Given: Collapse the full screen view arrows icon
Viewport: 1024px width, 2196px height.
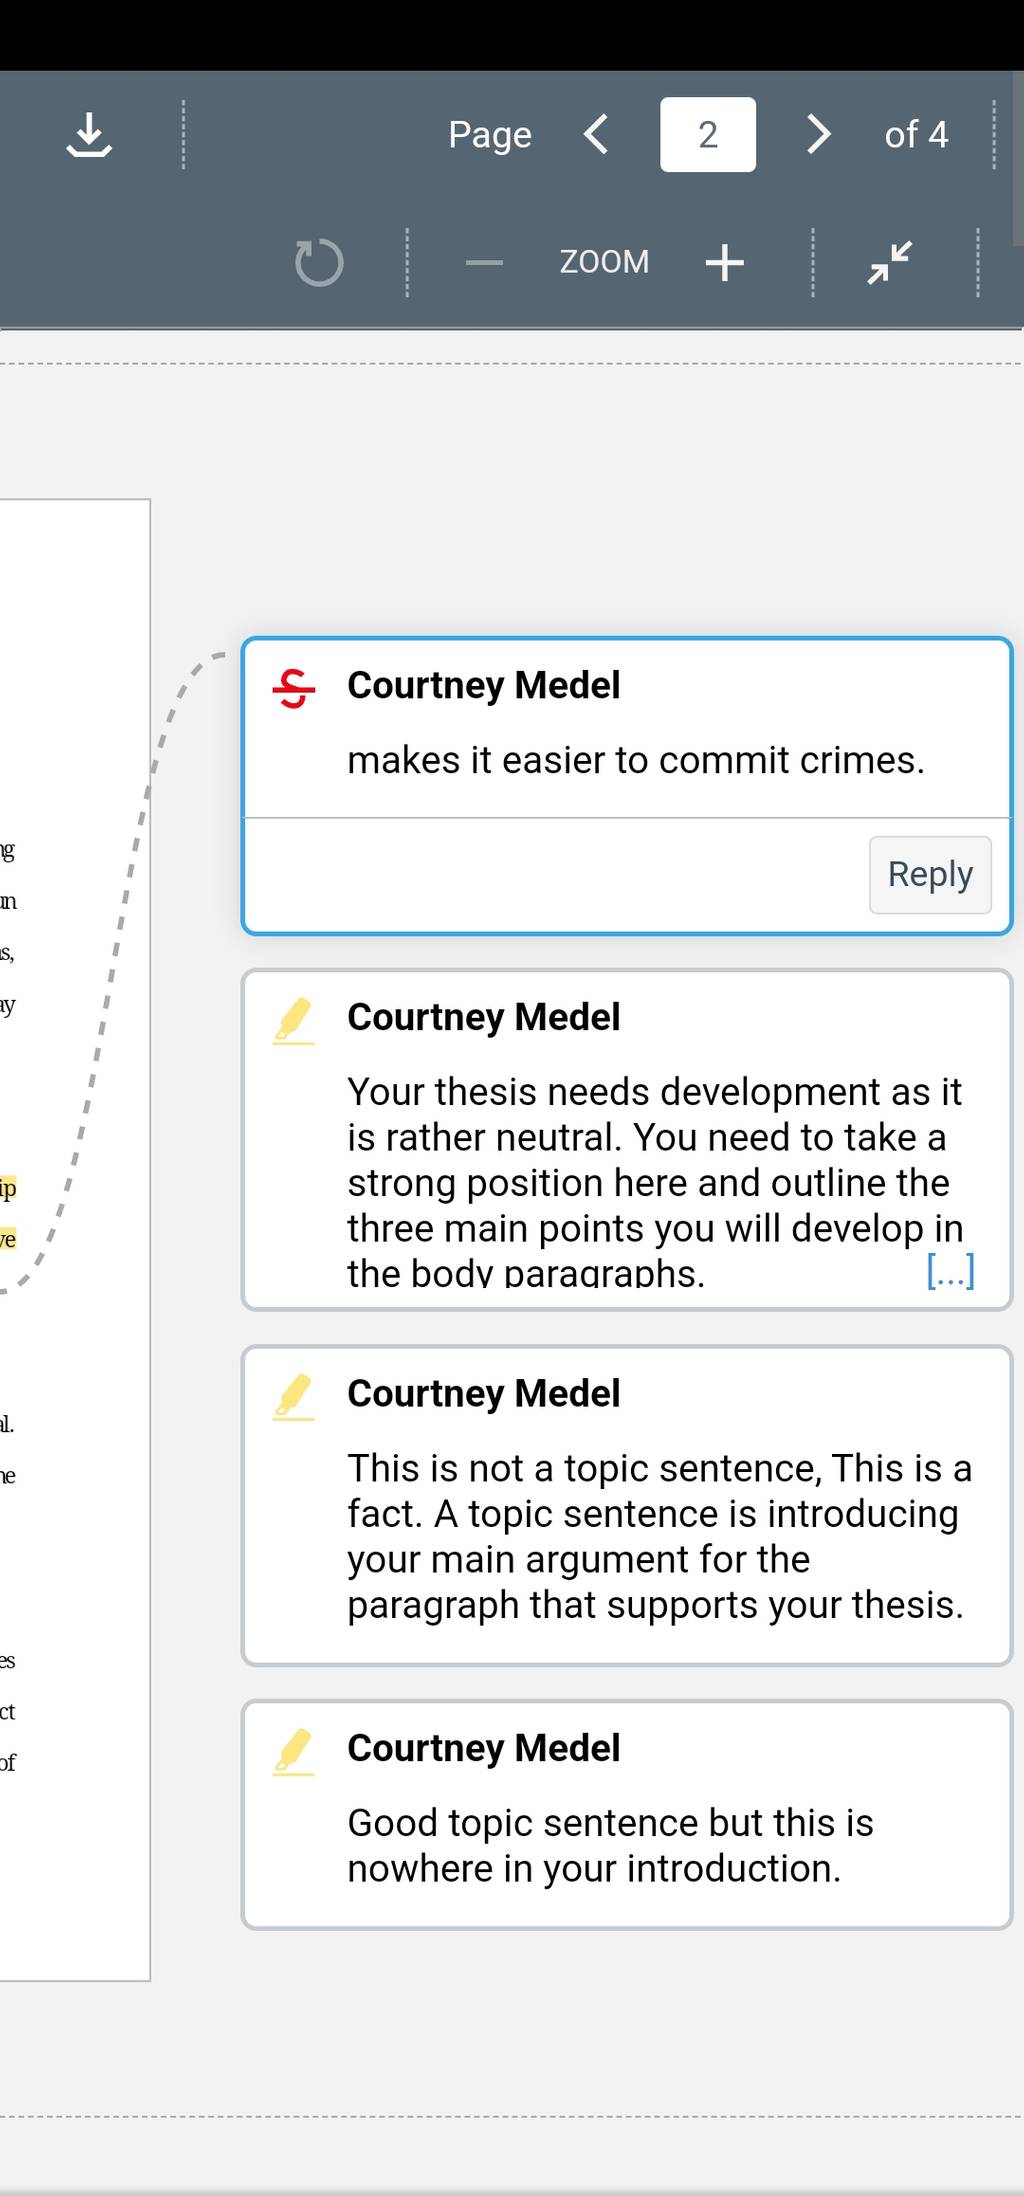Looking at the screenshot, I should [x=889, y=262].
